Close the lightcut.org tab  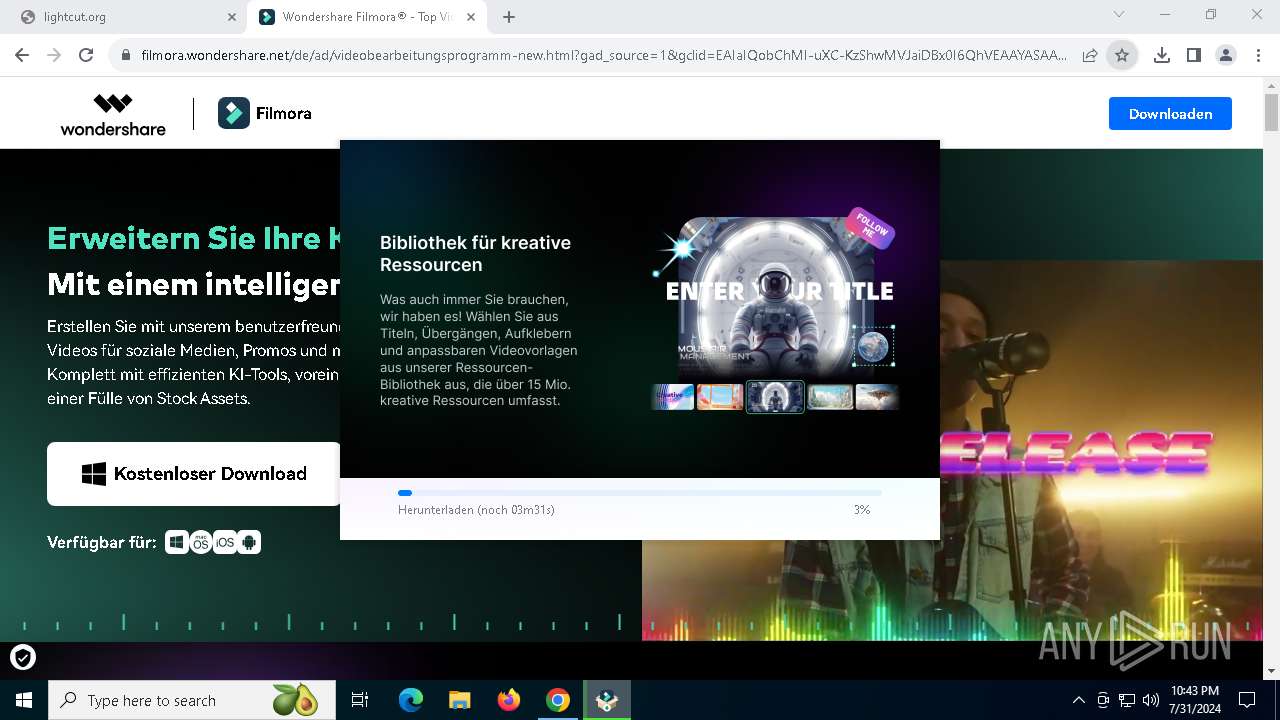tap(232, 17)
